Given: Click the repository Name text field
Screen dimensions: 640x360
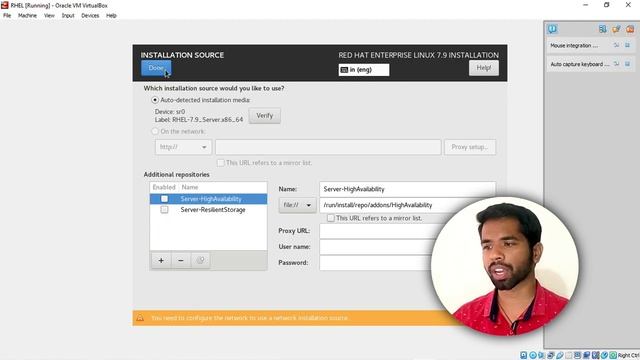Looking at the screenshot, I should 407,189.
